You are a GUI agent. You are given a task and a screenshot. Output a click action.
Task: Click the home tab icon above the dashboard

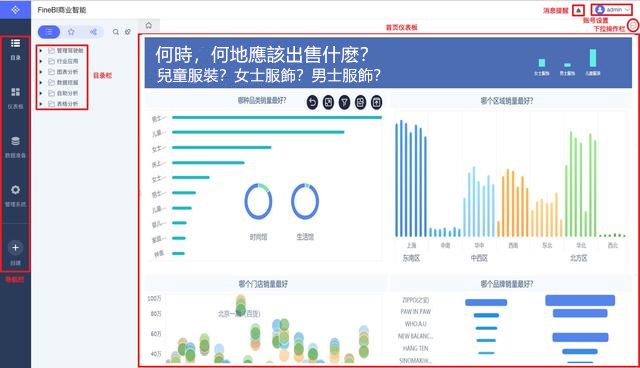pos(149,25)
